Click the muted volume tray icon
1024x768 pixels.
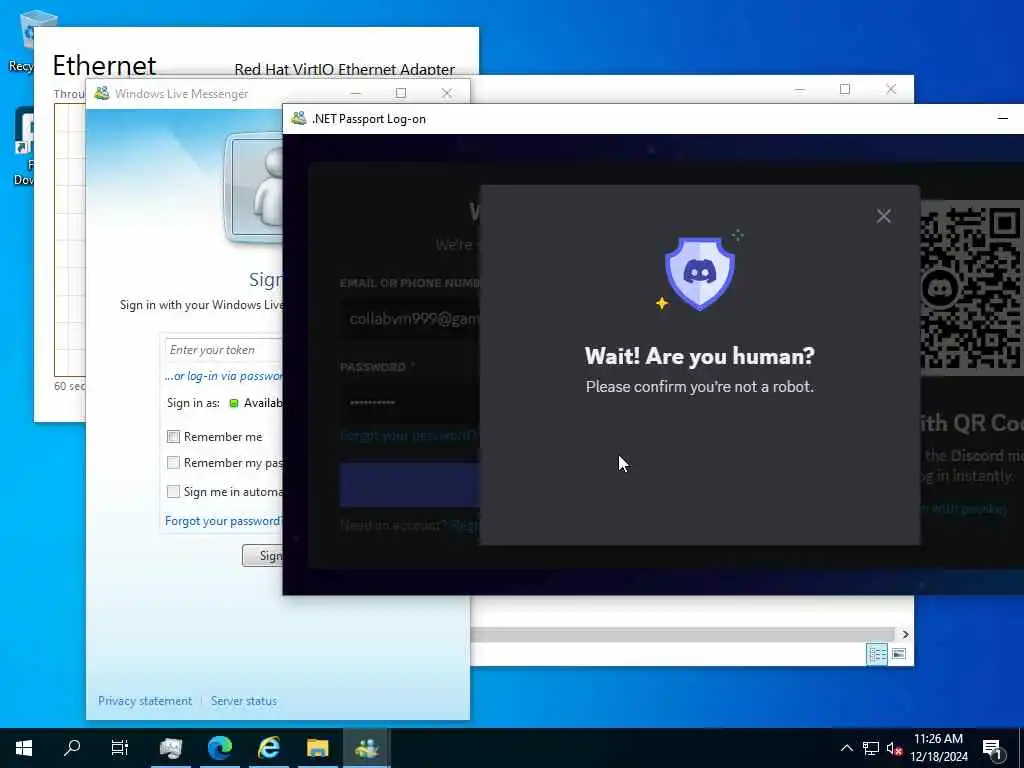(x=895, y=748)
